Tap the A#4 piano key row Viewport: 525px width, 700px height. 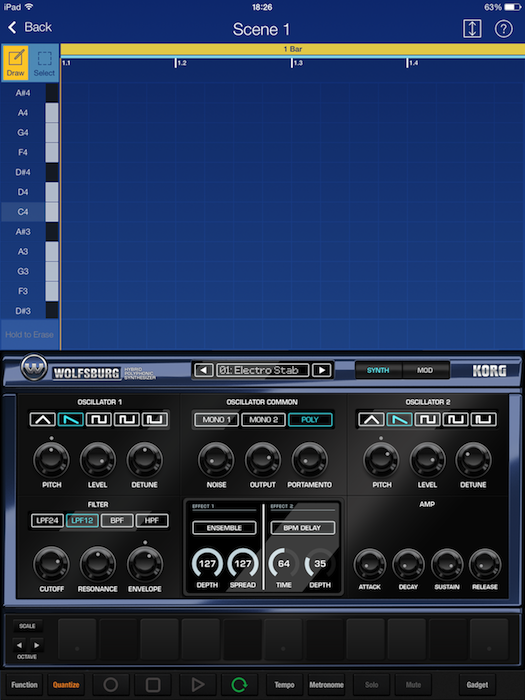(x=29, y=93)
